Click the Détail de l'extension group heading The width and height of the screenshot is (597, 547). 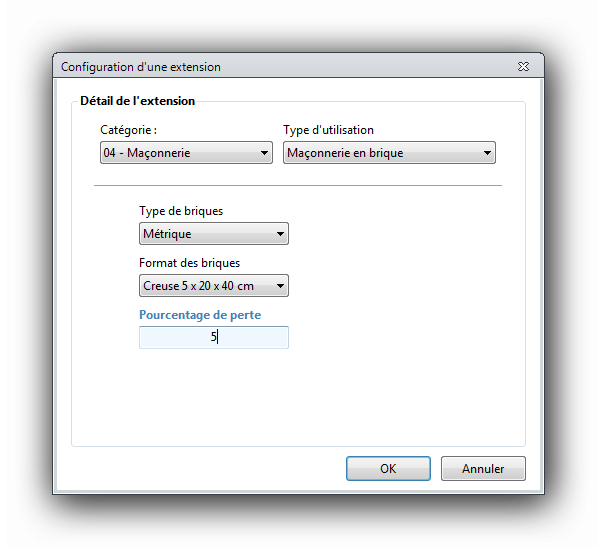tap(137, 101)
